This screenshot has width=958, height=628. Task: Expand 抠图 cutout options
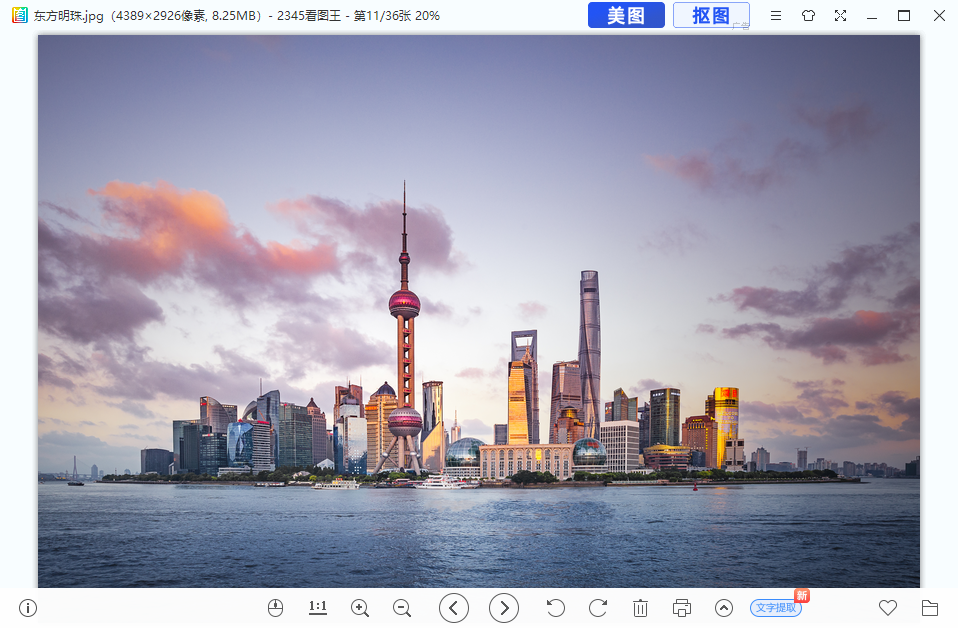[711, 16]
